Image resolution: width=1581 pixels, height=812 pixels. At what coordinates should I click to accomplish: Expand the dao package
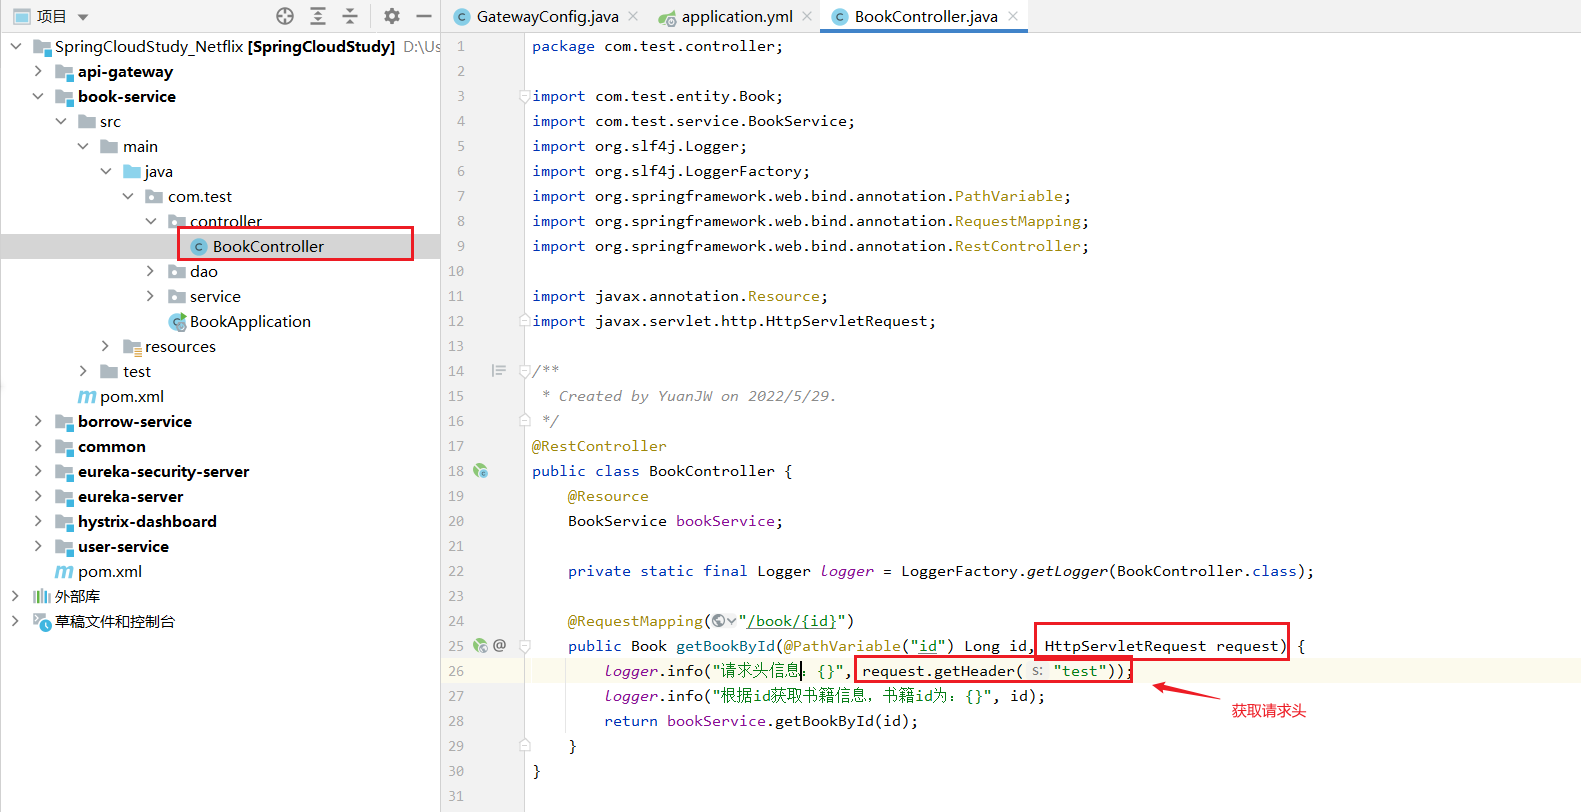pos(151,271)
